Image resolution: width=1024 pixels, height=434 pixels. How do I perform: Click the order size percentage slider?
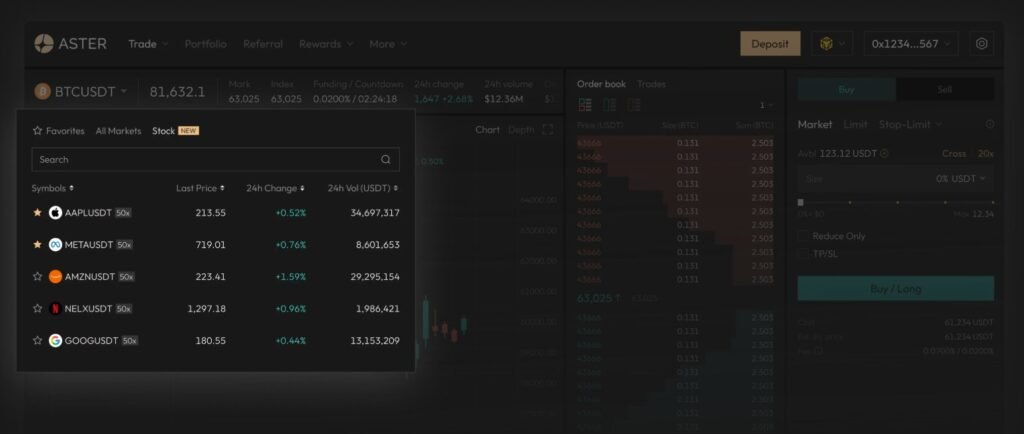coord(895,202)
